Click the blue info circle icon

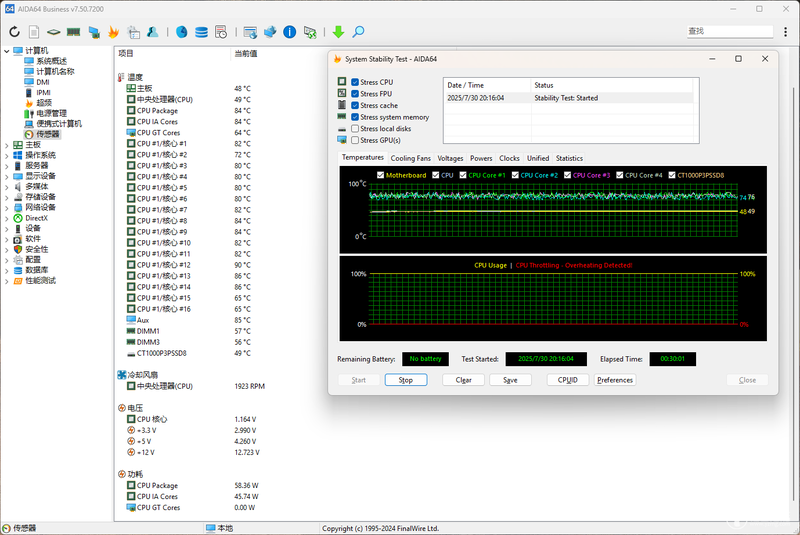click(289, 32)
